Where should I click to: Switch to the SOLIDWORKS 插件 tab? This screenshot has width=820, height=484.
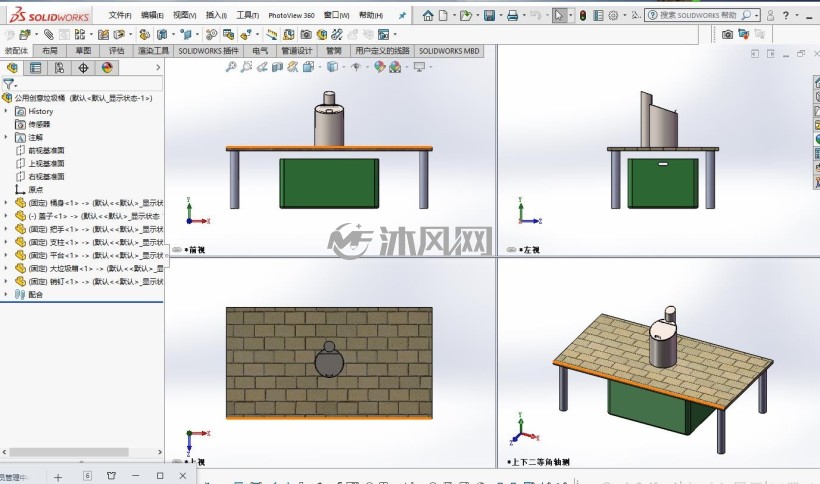[209, 51]
